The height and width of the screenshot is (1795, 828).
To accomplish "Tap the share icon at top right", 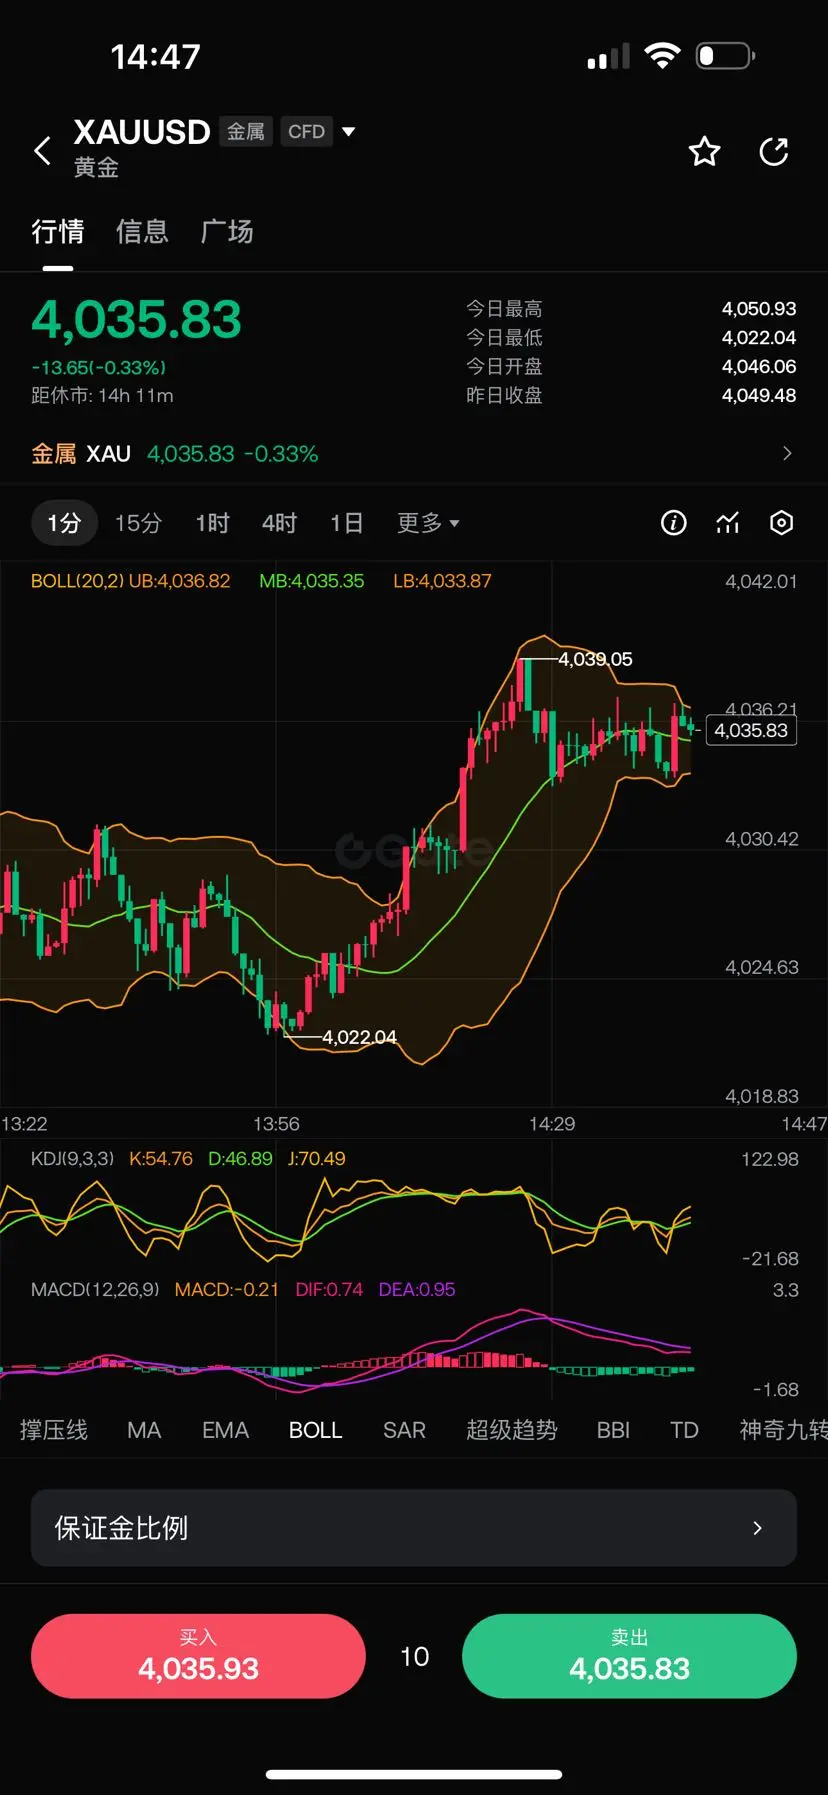I will 774,151.
